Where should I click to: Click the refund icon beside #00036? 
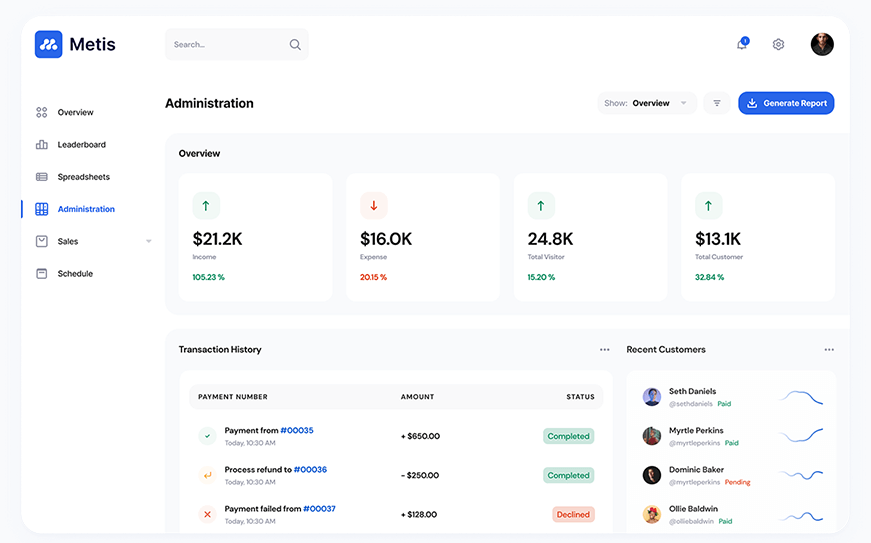click(x=207, y=475)
